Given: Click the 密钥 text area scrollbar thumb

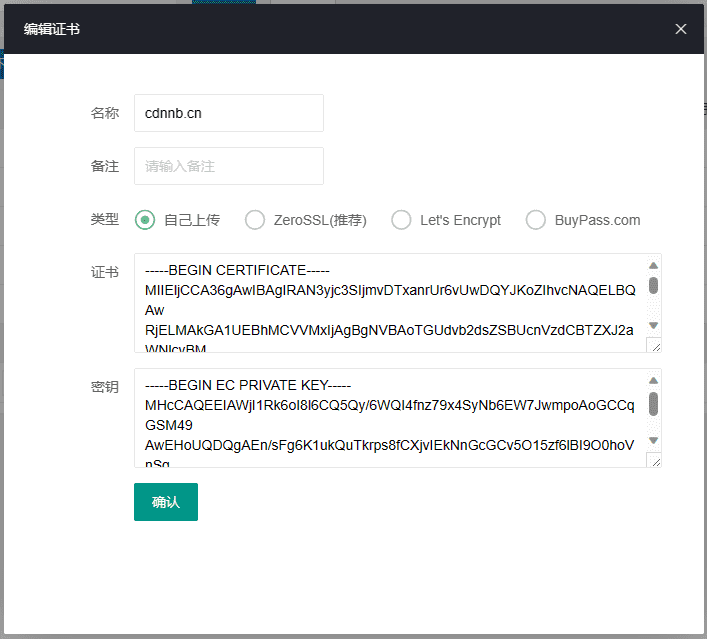Looking at the screenshot, I should click(x=653, y=402).
